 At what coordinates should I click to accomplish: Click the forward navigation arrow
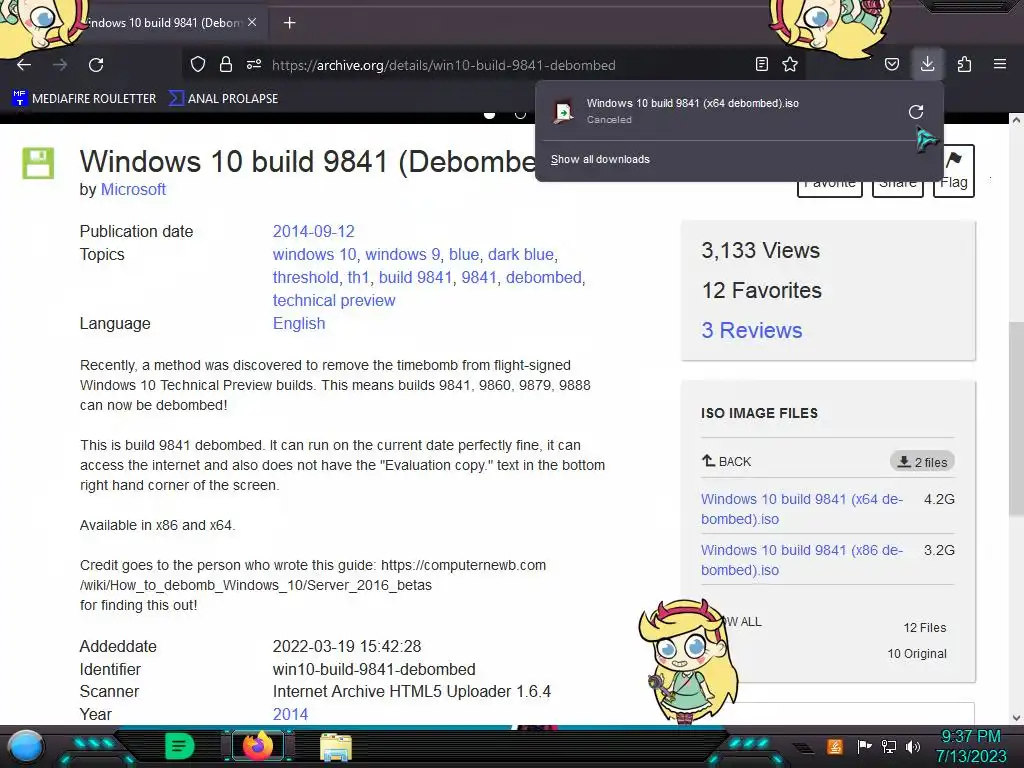(60, 65)
